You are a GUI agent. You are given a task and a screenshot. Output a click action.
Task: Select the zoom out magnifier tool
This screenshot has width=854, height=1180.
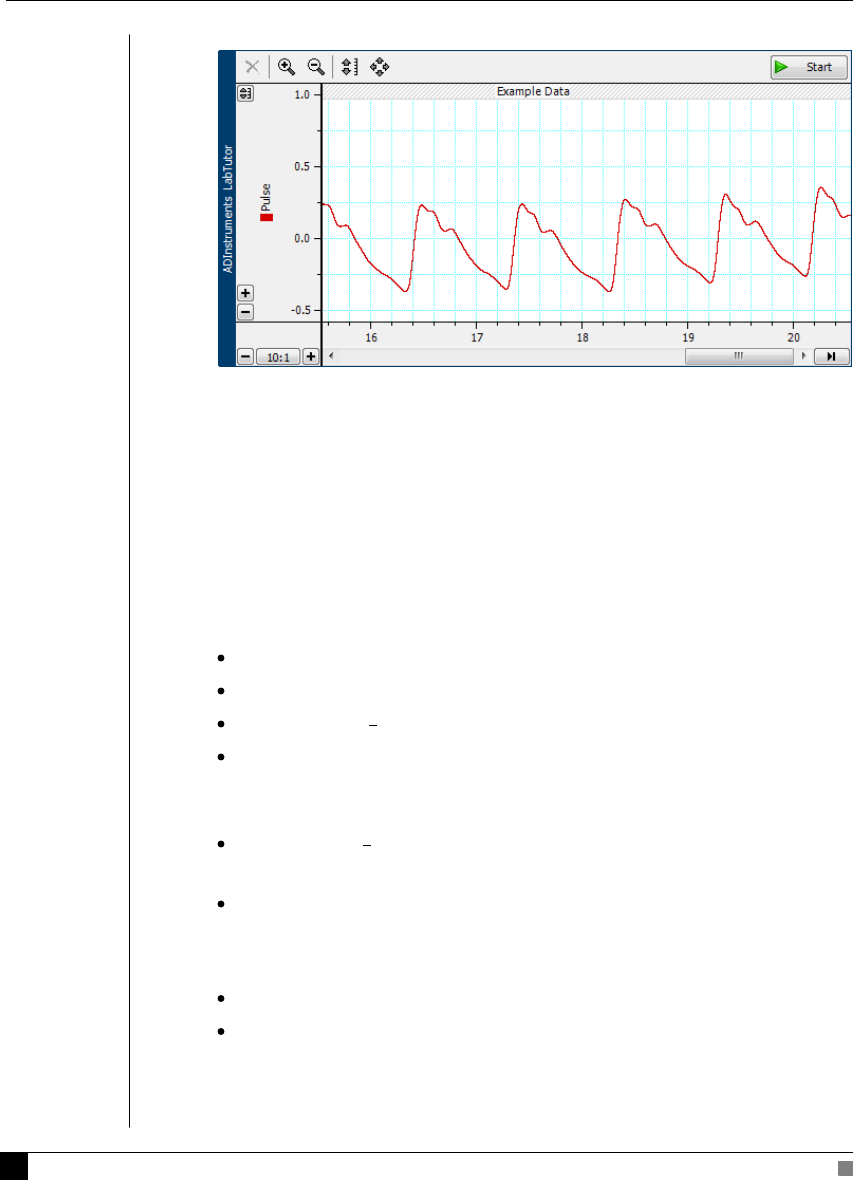coord(316,67)
